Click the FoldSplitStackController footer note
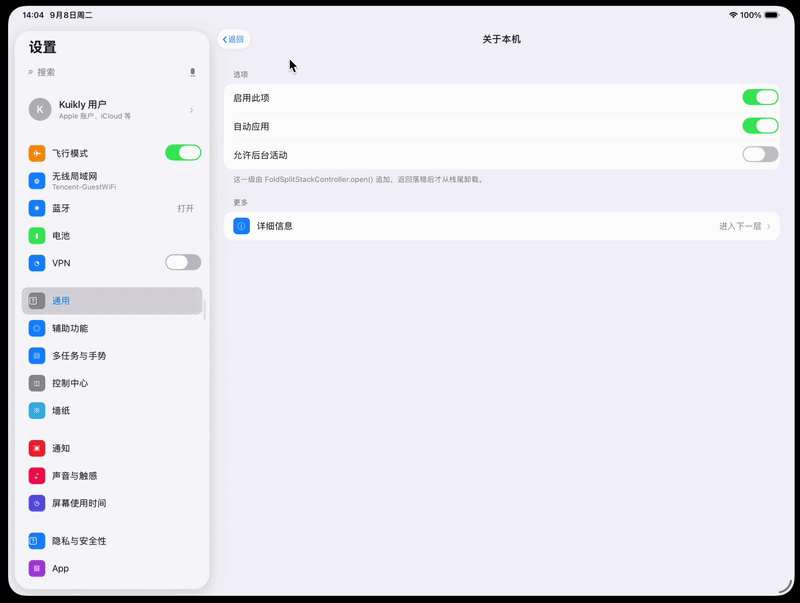This screenshot has height=603, width=800. pos(359,180)
